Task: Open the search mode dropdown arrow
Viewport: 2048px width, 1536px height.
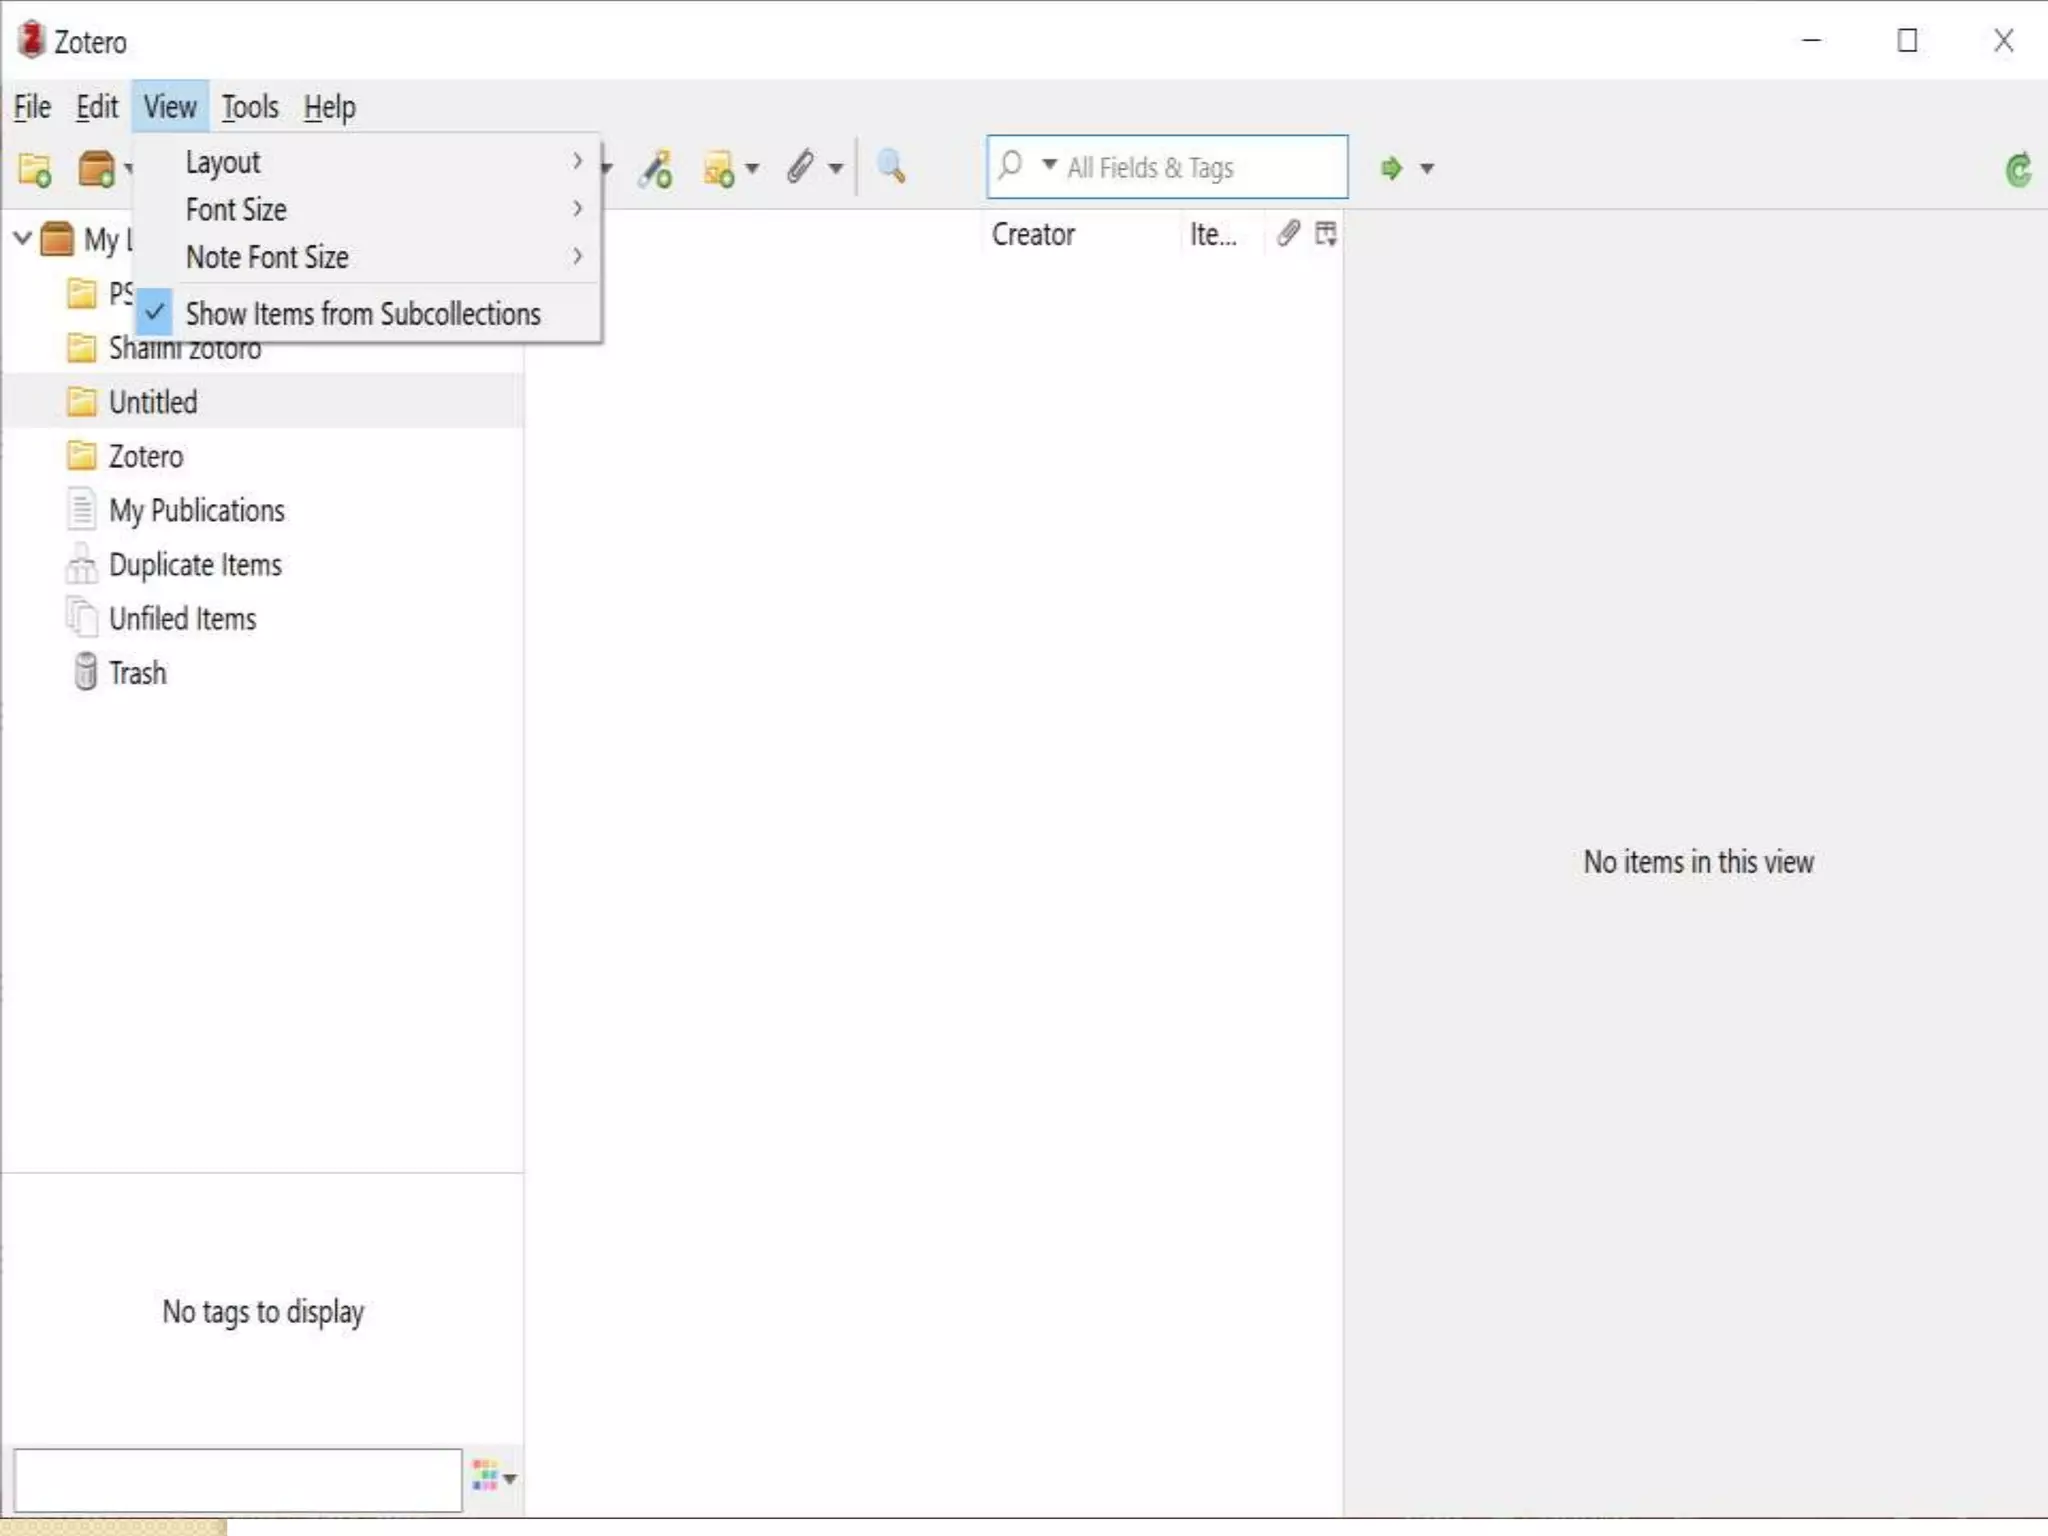Action: 1049,165
